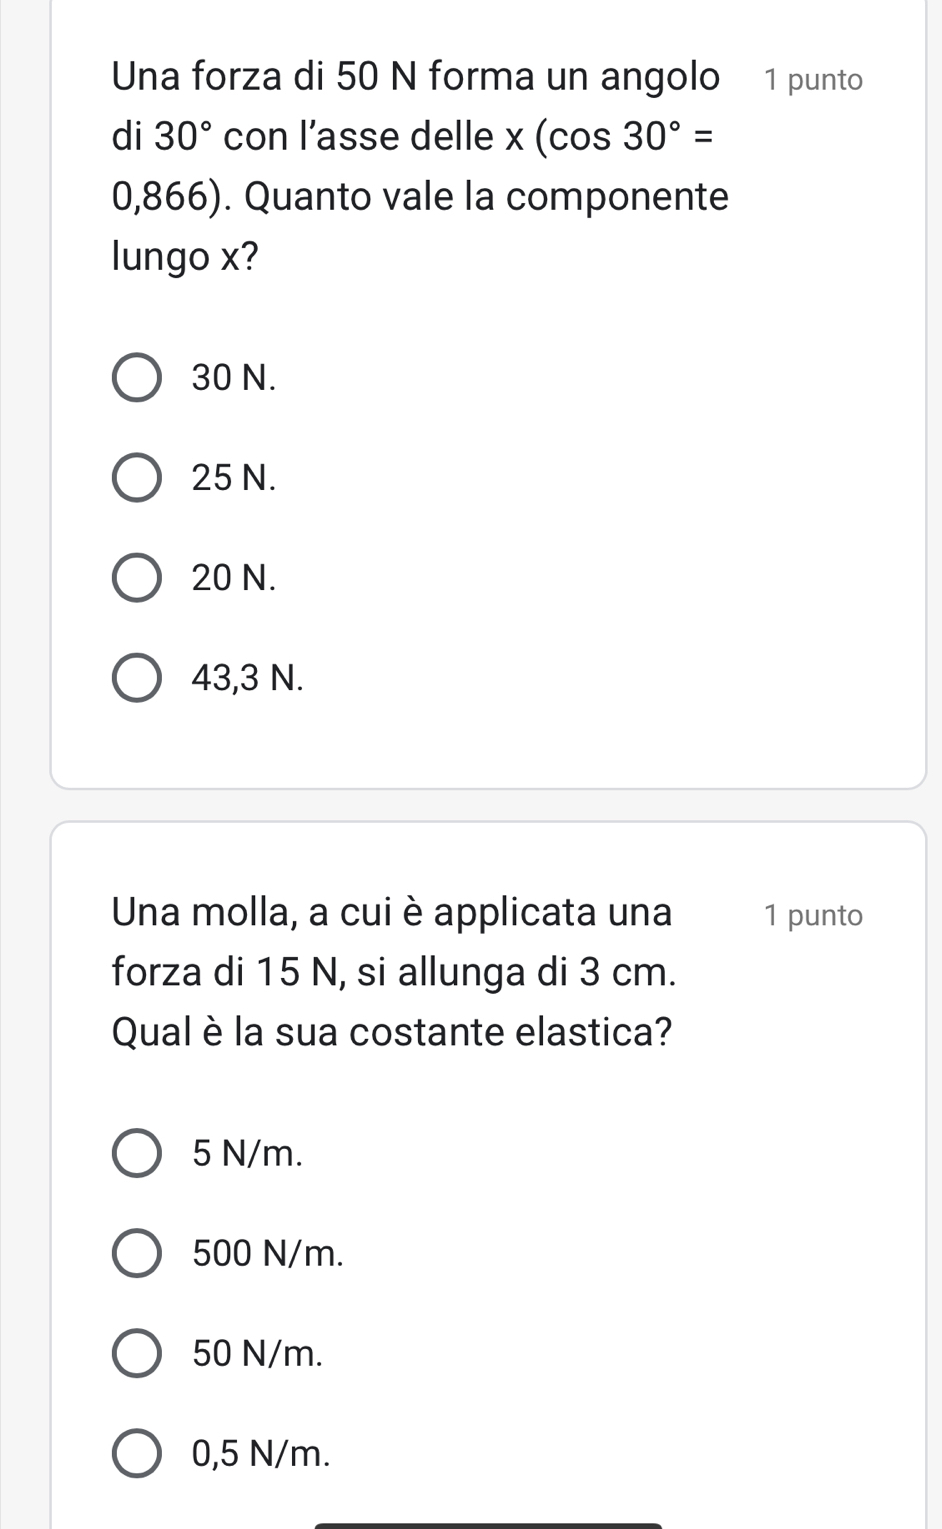The height and width of the screenshot is (1529, 942).
Task: Tap the "43,3 N." answer label text
Action: point(247,678)
